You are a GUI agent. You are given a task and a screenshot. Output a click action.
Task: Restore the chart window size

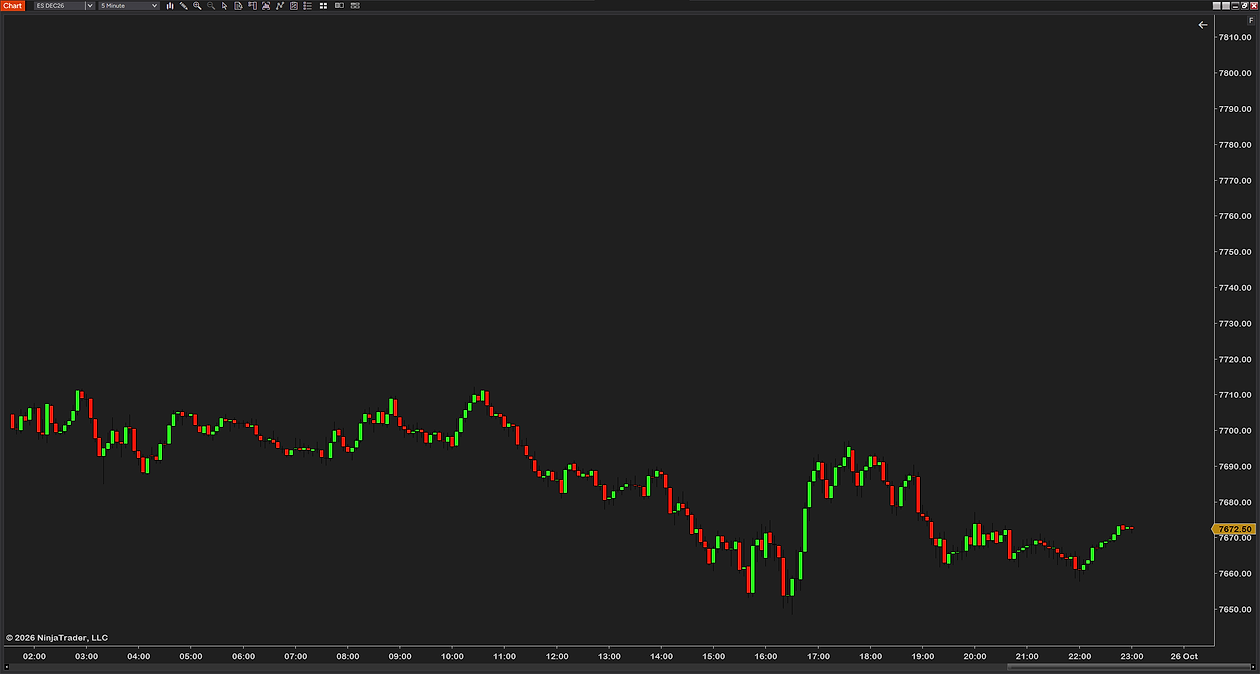pyautogui.click(x=1245, y=6)
